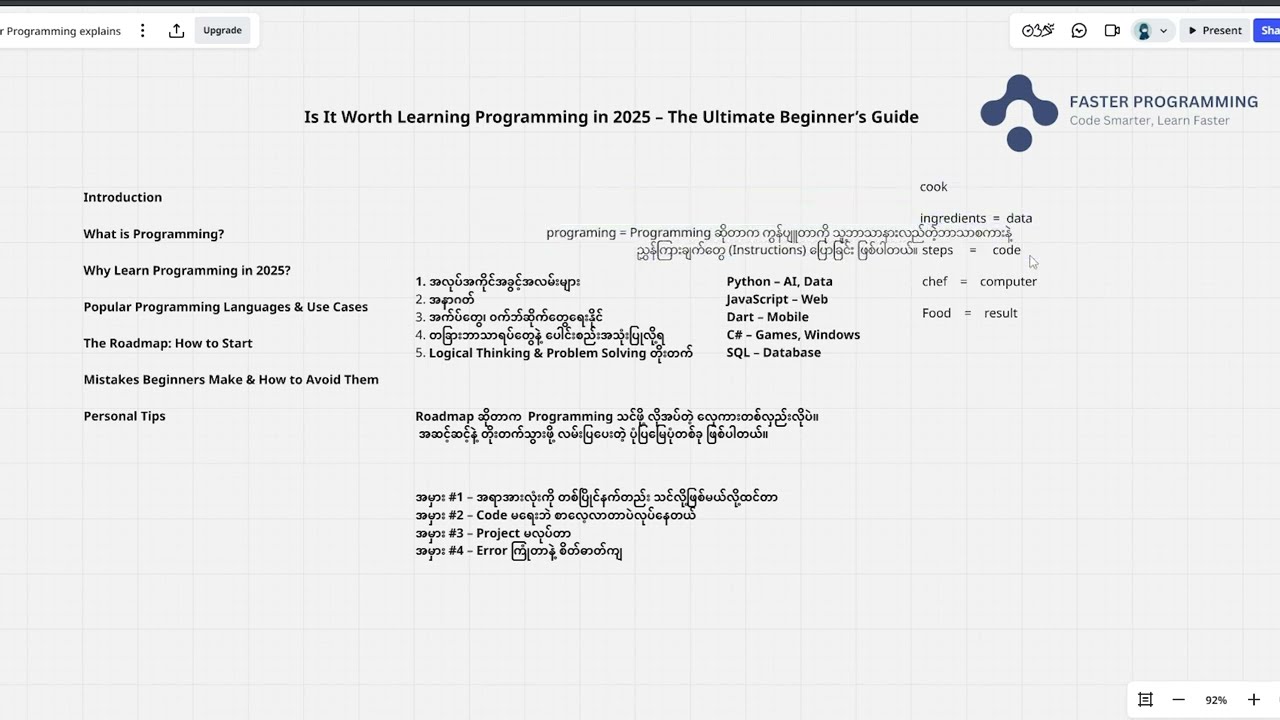Click the '#4 – Error' mistake line

[x=519, y=551]
